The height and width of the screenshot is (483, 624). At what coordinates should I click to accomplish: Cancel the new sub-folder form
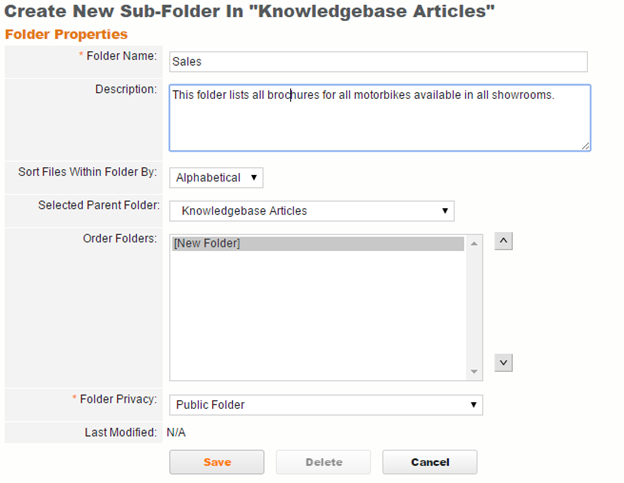[x=429, y=462]
